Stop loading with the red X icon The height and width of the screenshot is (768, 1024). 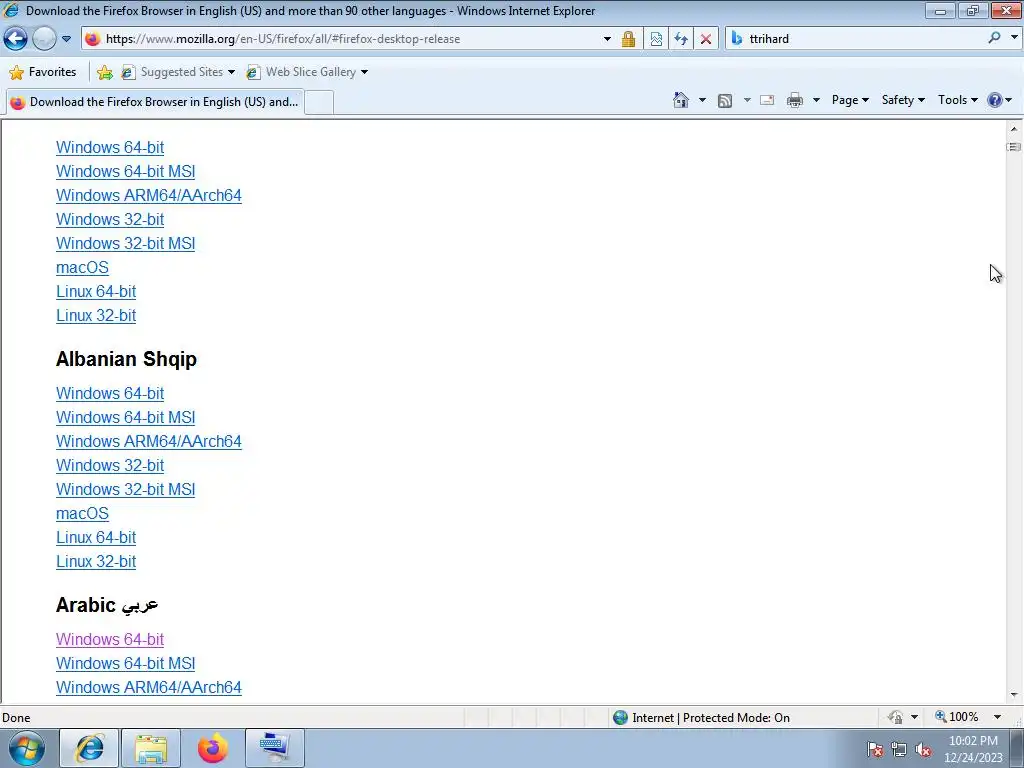tap(706, 39)
